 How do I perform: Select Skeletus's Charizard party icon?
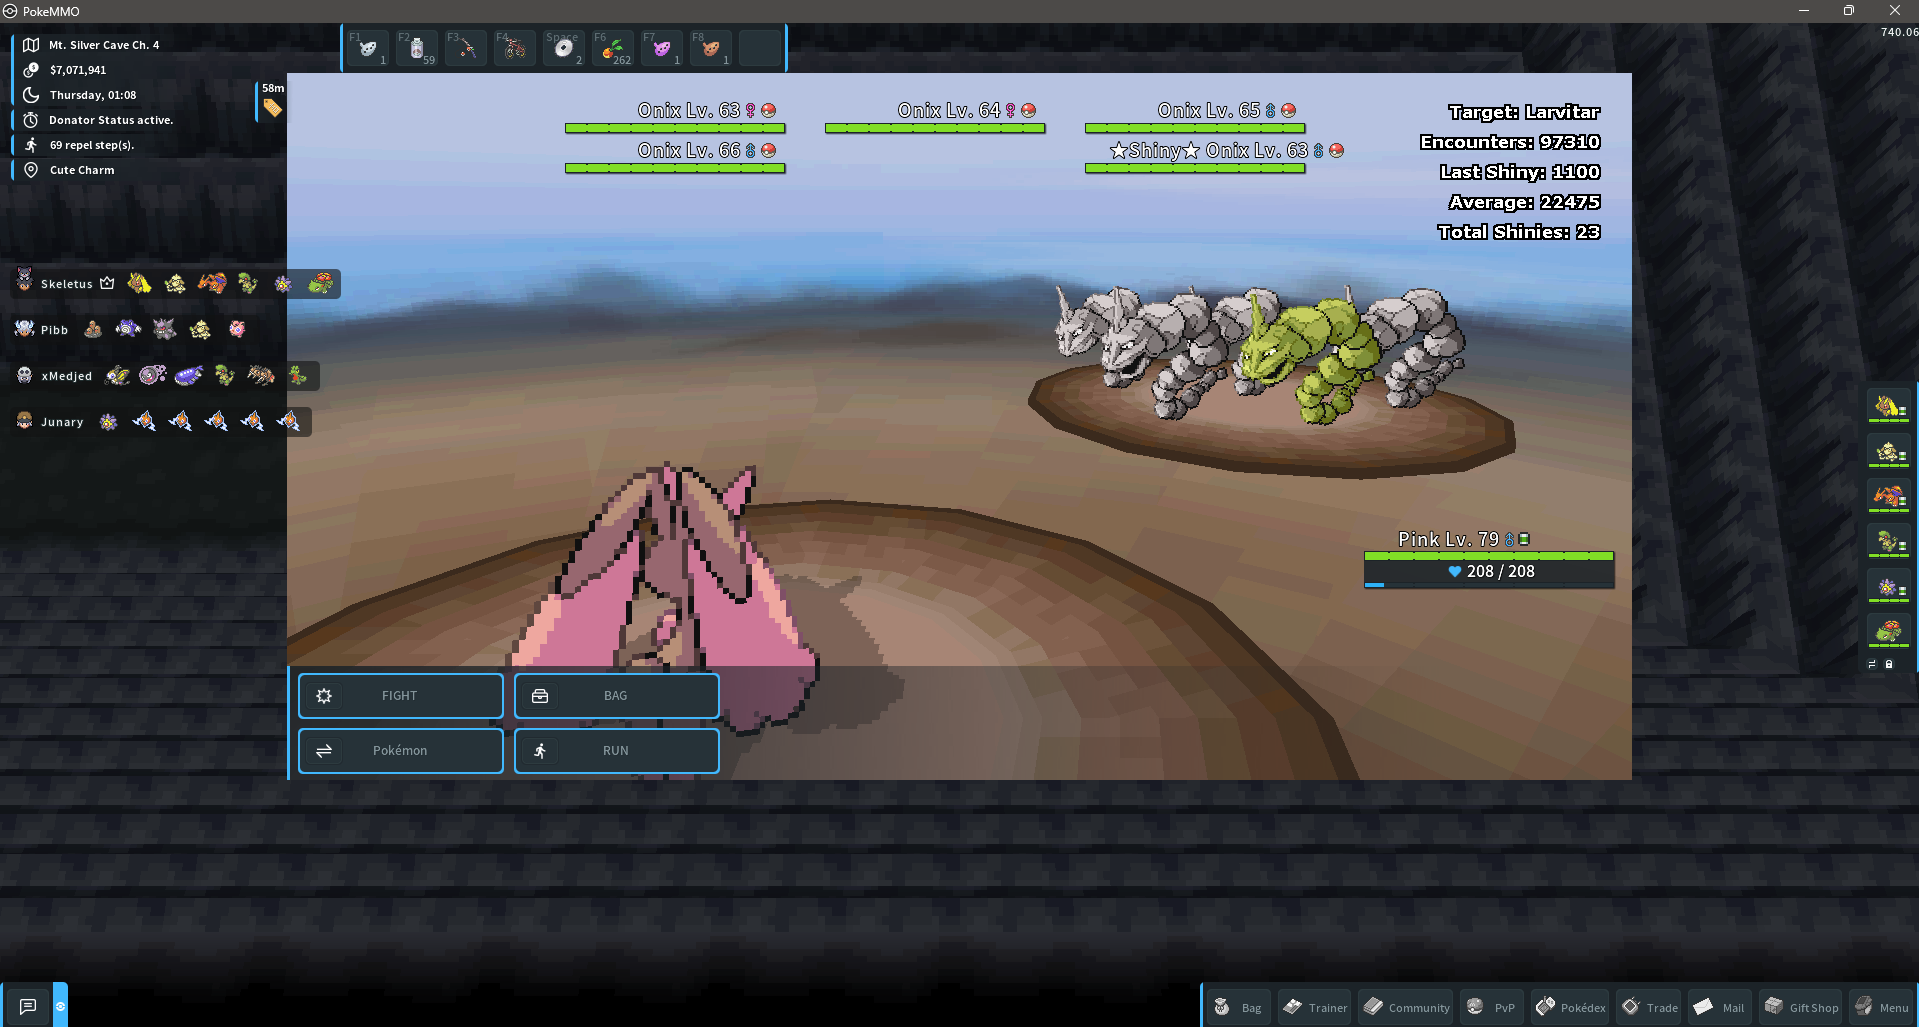212,284
